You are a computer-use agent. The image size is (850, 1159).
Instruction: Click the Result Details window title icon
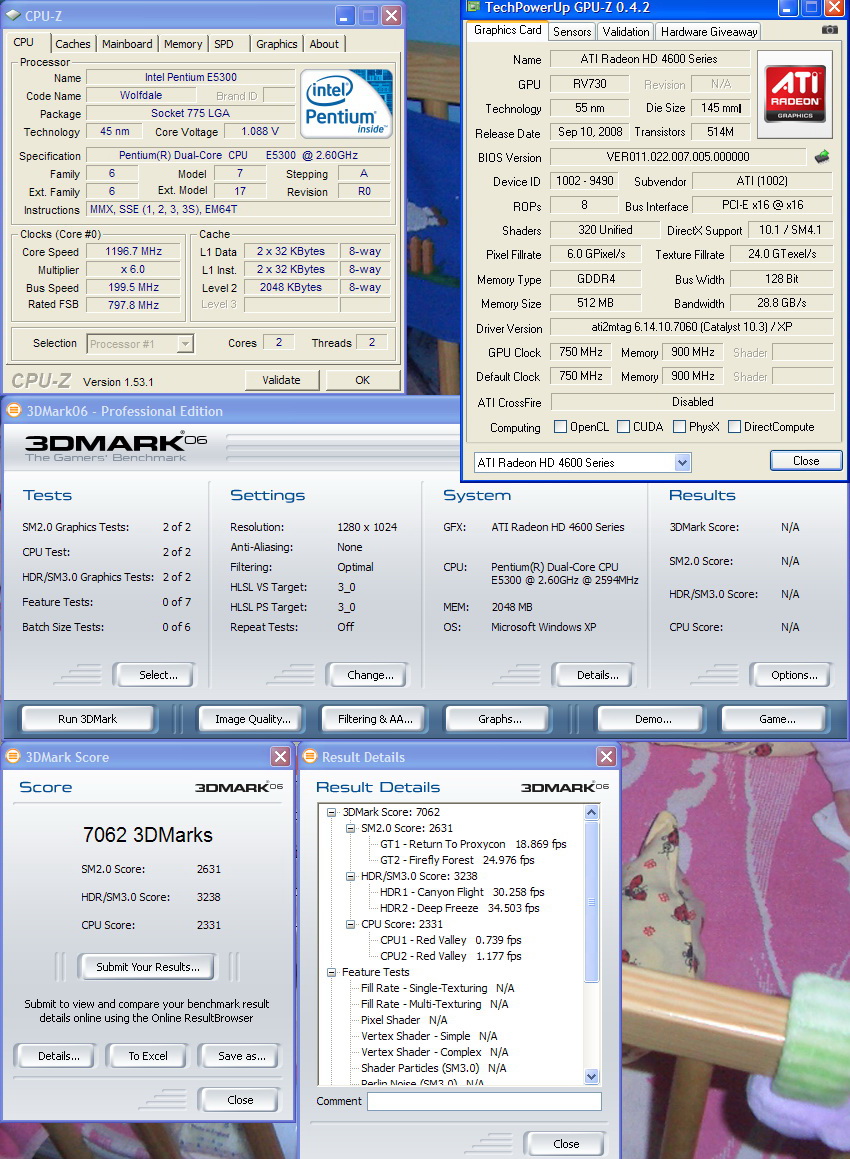(309, 757)
